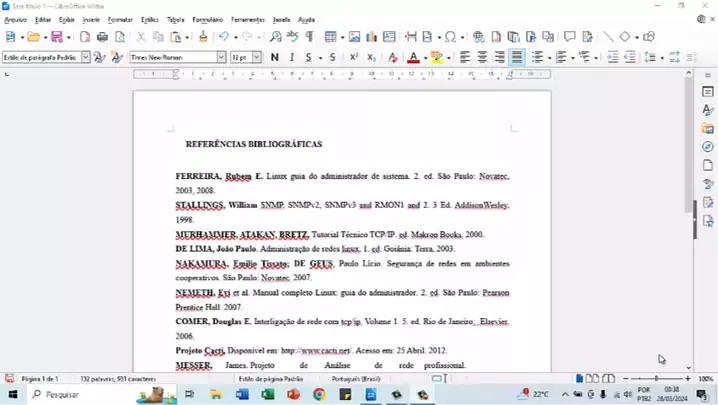Image resolution: width=718 pixels, height=405 pixels.
Task: Open the Tabela menu
Action: click(175, 19)
